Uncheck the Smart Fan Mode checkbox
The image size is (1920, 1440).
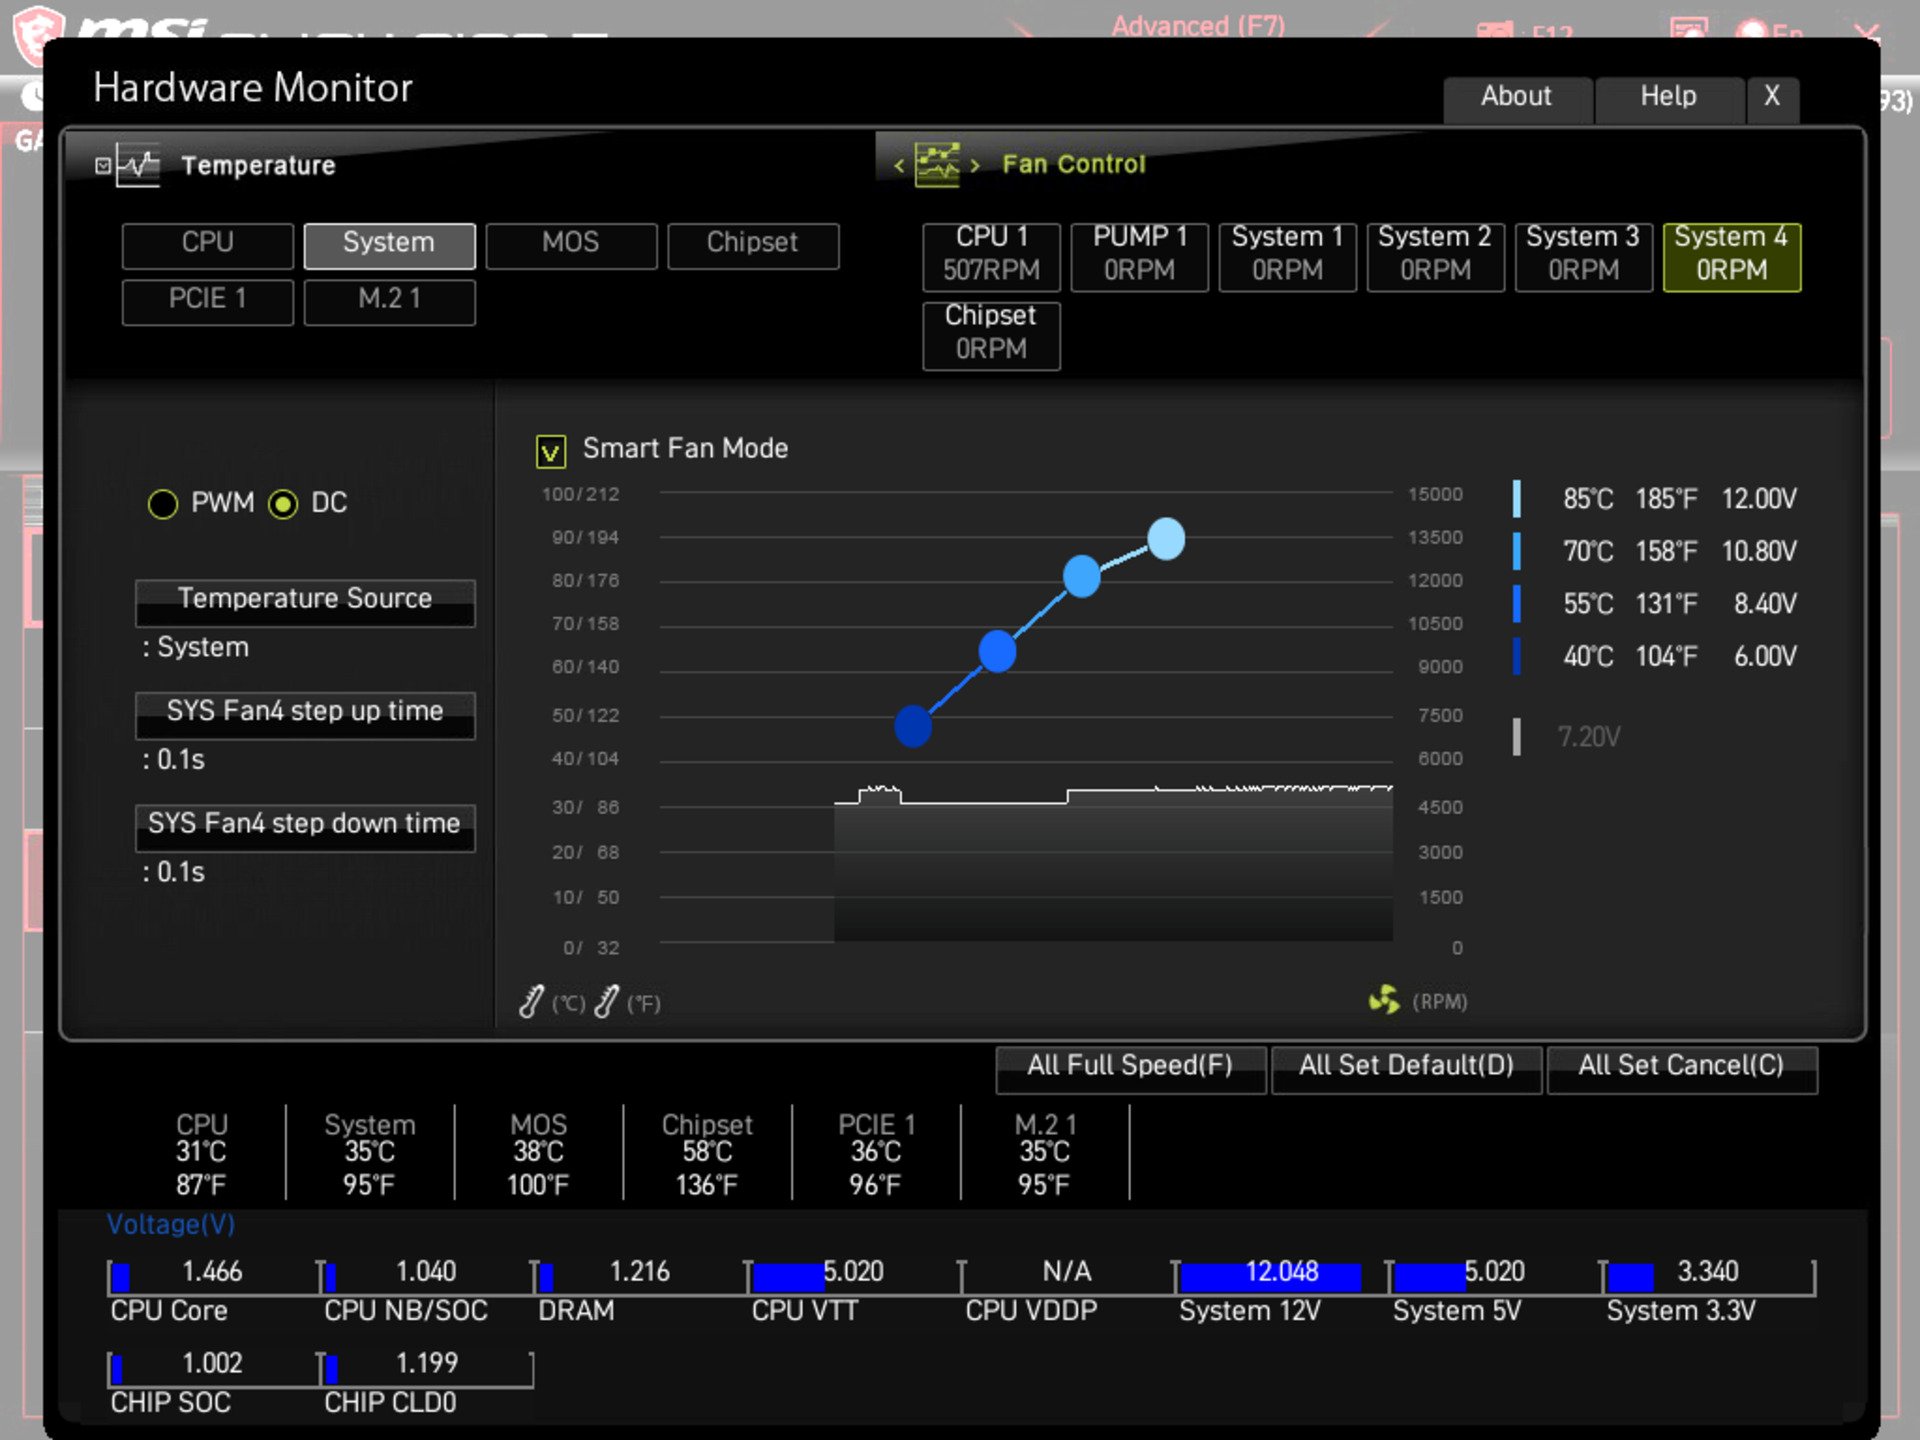pyautogui.click(x=551, y=451)
